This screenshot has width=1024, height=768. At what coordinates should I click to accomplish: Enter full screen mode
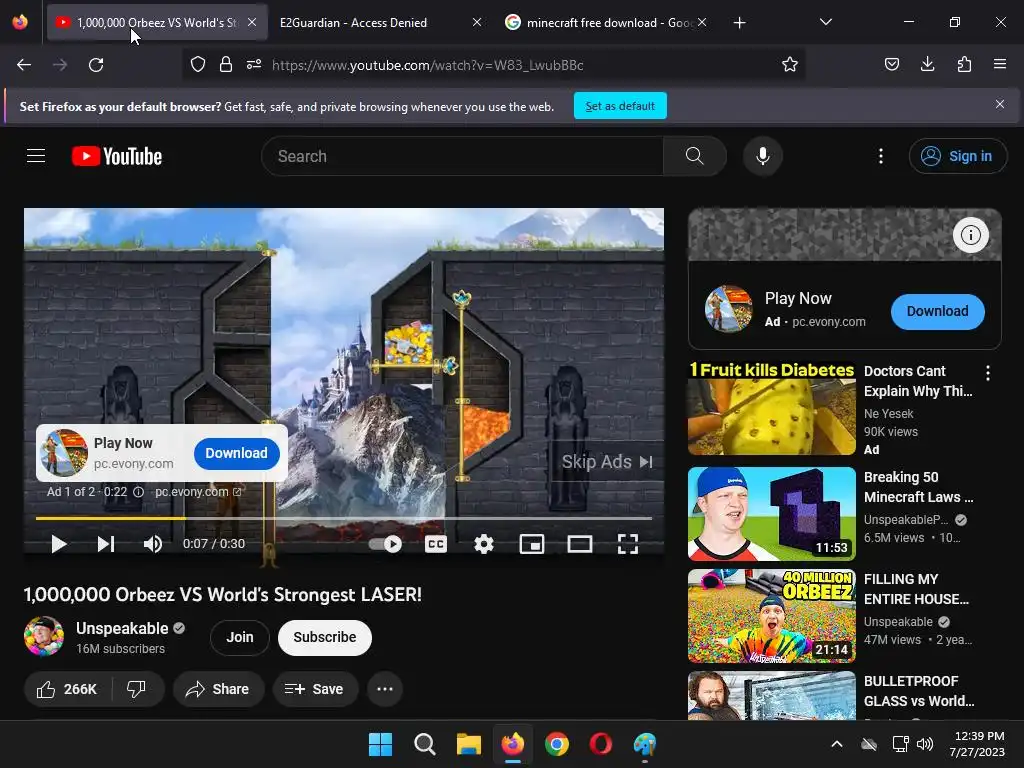628,544
